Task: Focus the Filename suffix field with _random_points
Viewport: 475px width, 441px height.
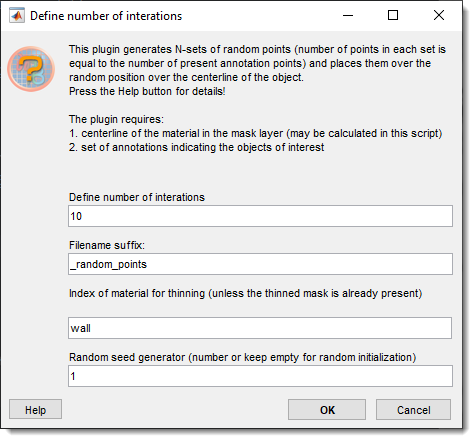Action: (x=260, y=264)
